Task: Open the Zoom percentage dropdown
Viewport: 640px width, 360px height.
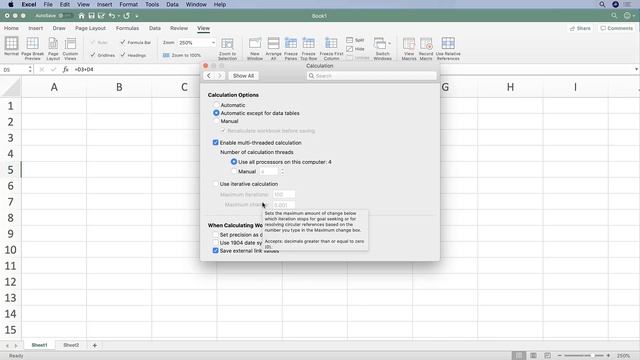Action: tap(213, 42)
